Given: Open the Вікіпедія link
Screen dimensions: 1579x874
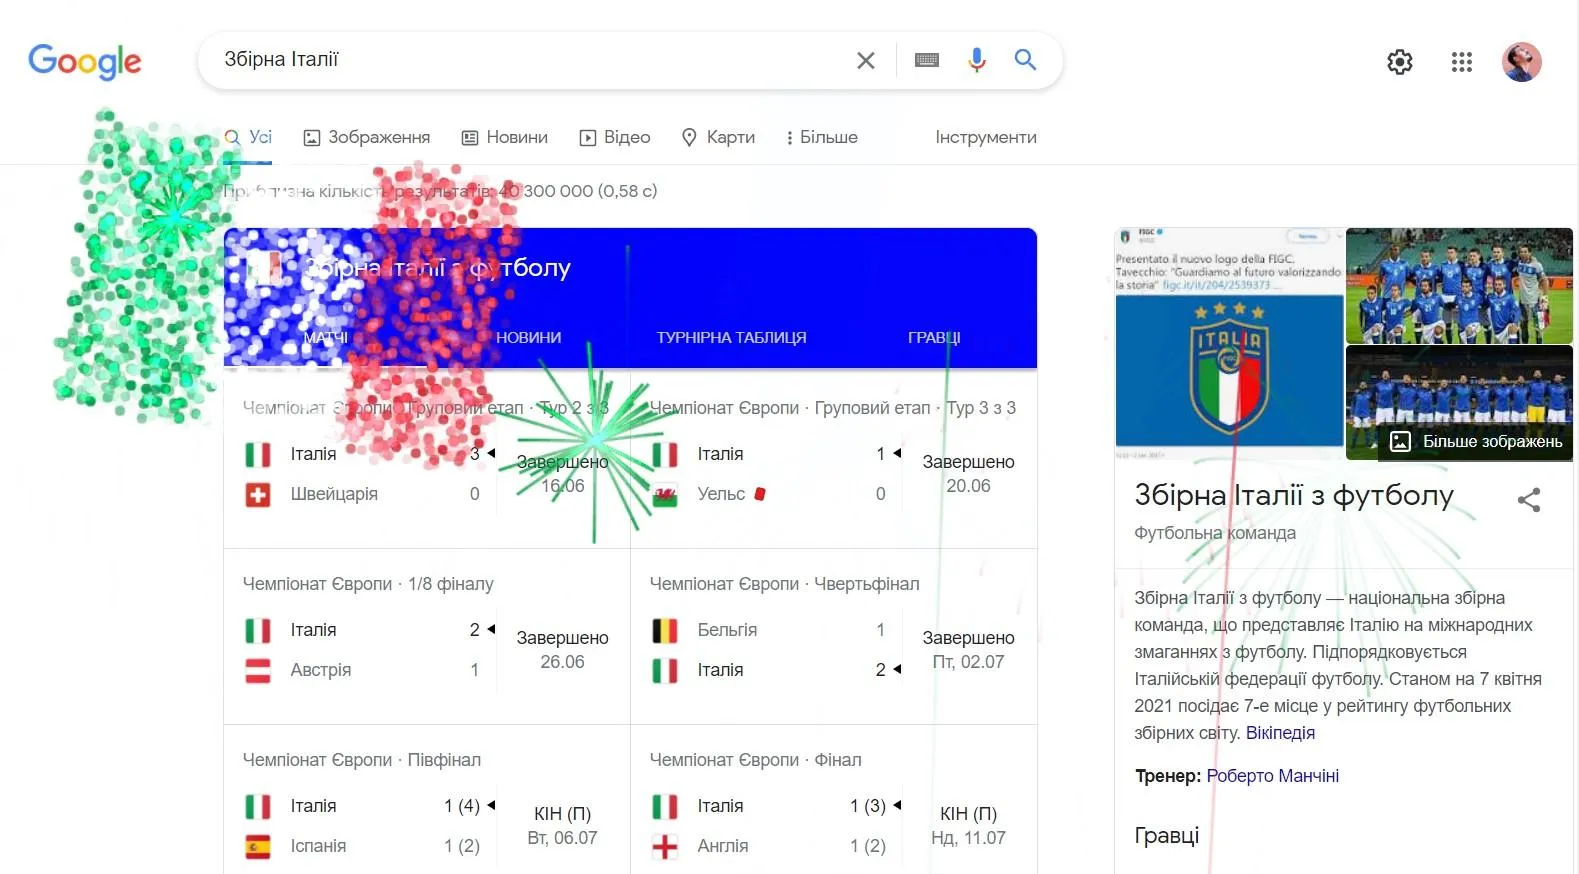Looking at the screenshot, I should (1280, 733).
